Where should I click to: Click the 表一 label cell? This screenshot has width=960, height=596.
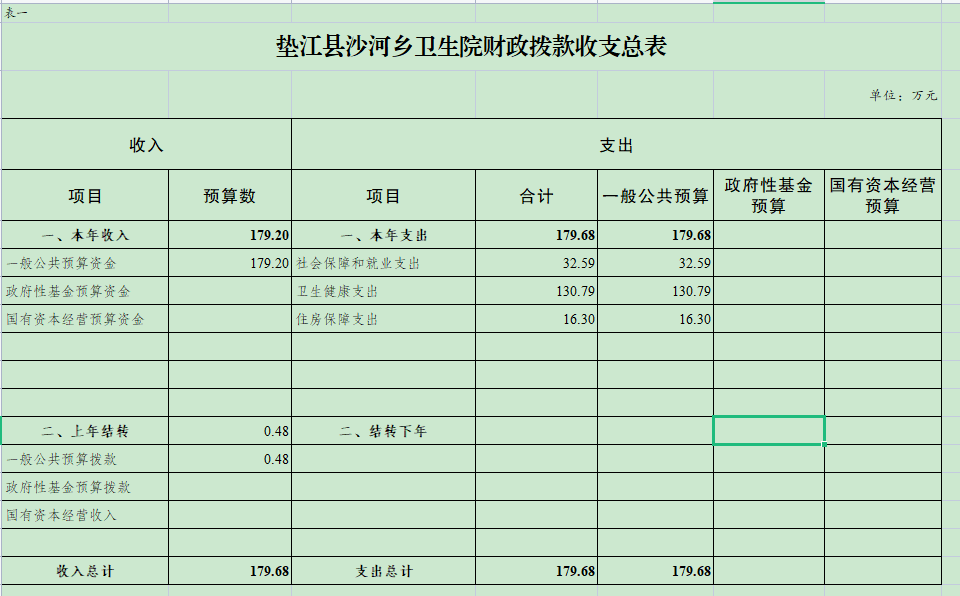85,13
